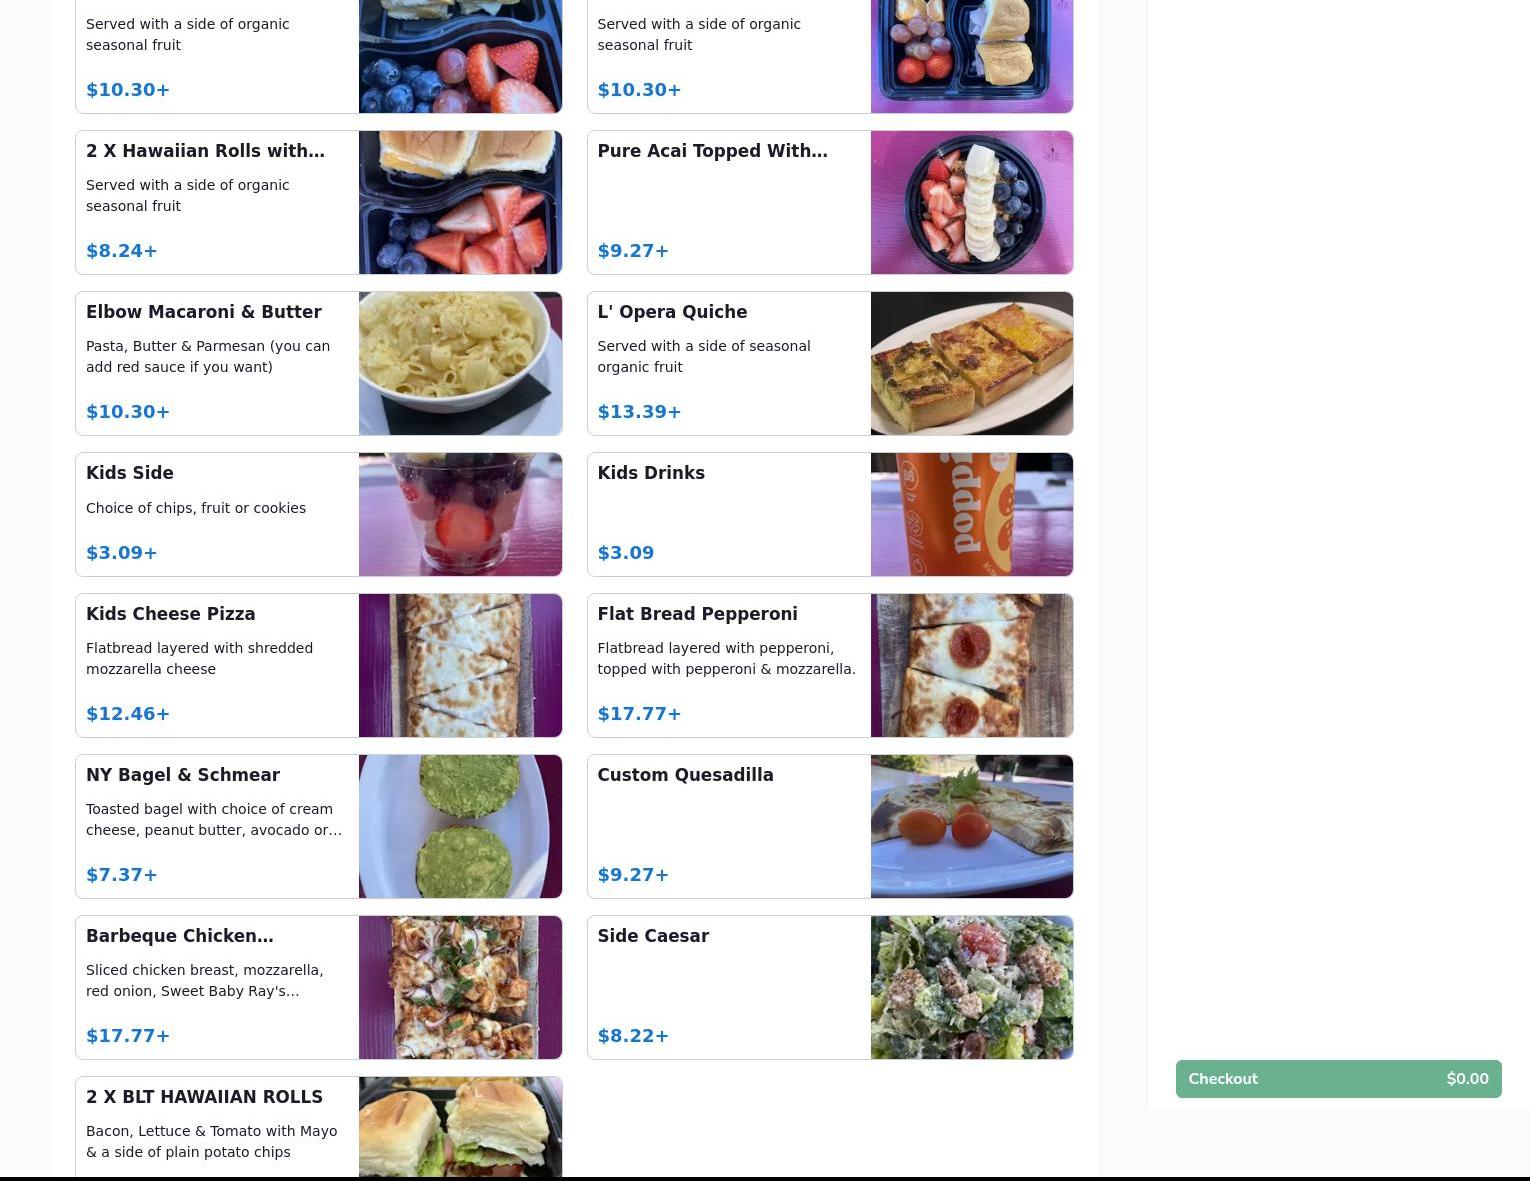Image resolution: width=1530 pixels, height=1181 pixels.
Task: Select the Kids Side fruit cup image
Action: [460, 514]
